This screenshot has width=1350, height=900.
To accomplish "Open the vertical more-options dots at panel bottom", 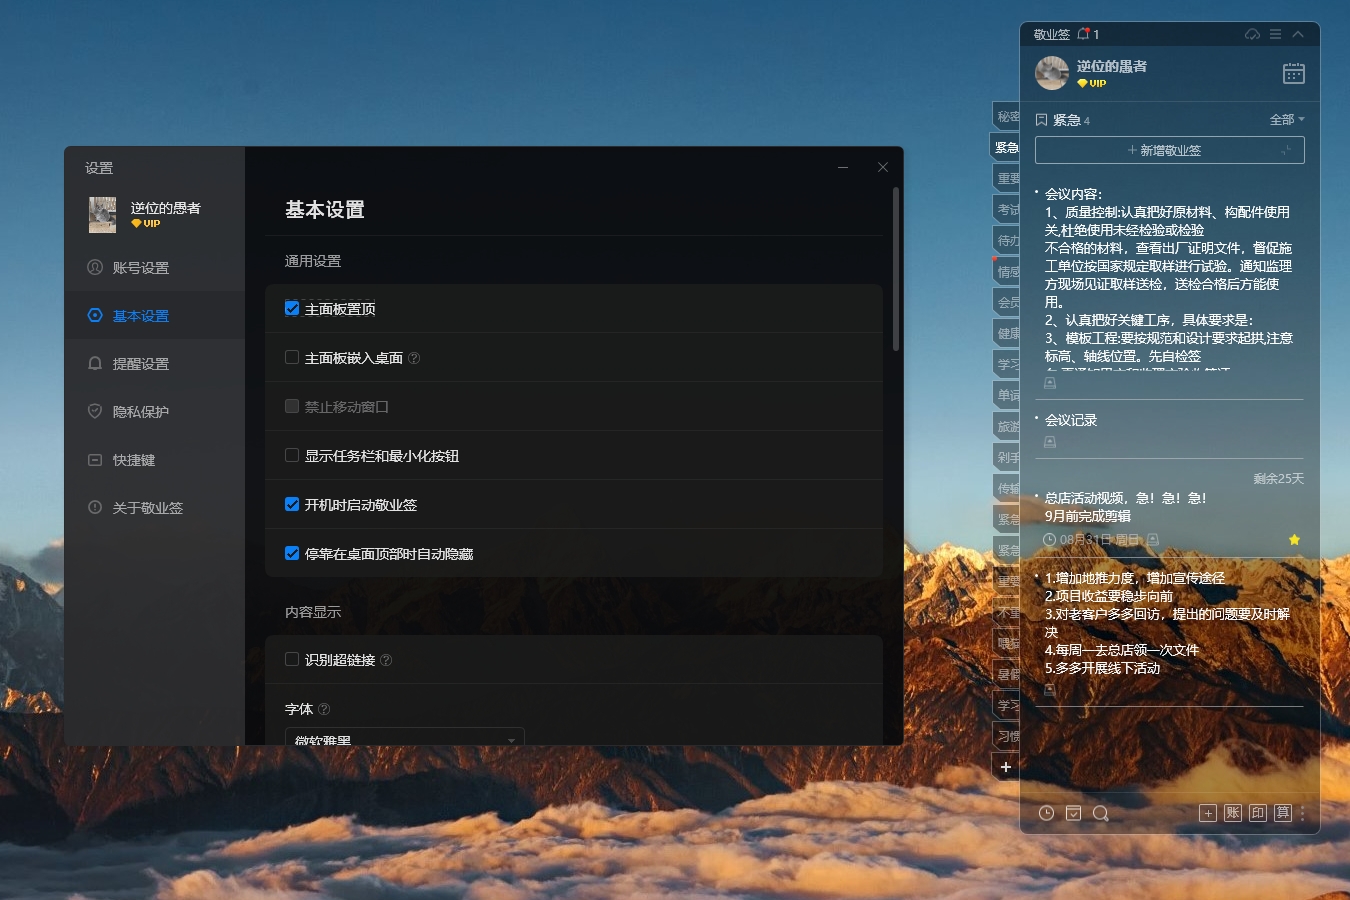I will coord(1302,813).
